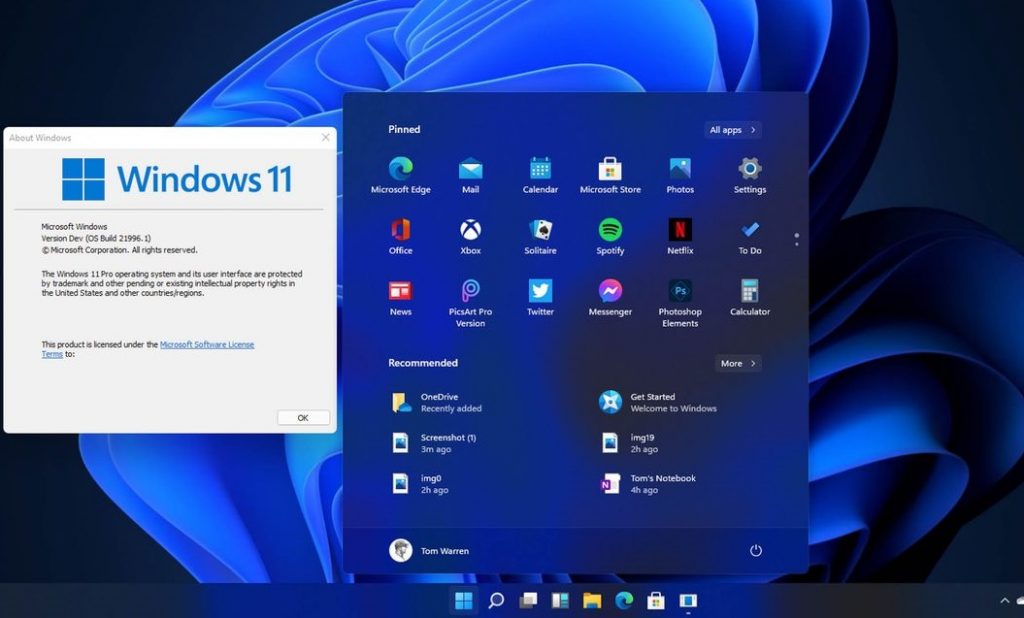This screenshot has width=1024, height=618.
Task: Open Settings from Start menu
Action: click(x=750, y=175)
